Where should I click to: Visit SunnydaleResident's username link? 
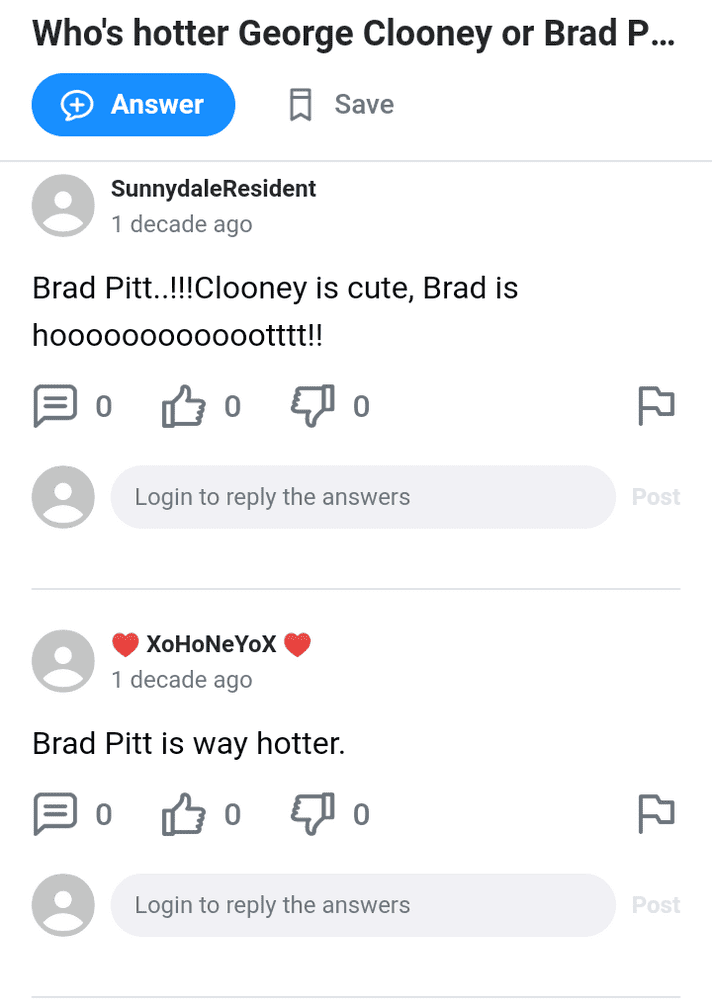(x=213, y=189)
